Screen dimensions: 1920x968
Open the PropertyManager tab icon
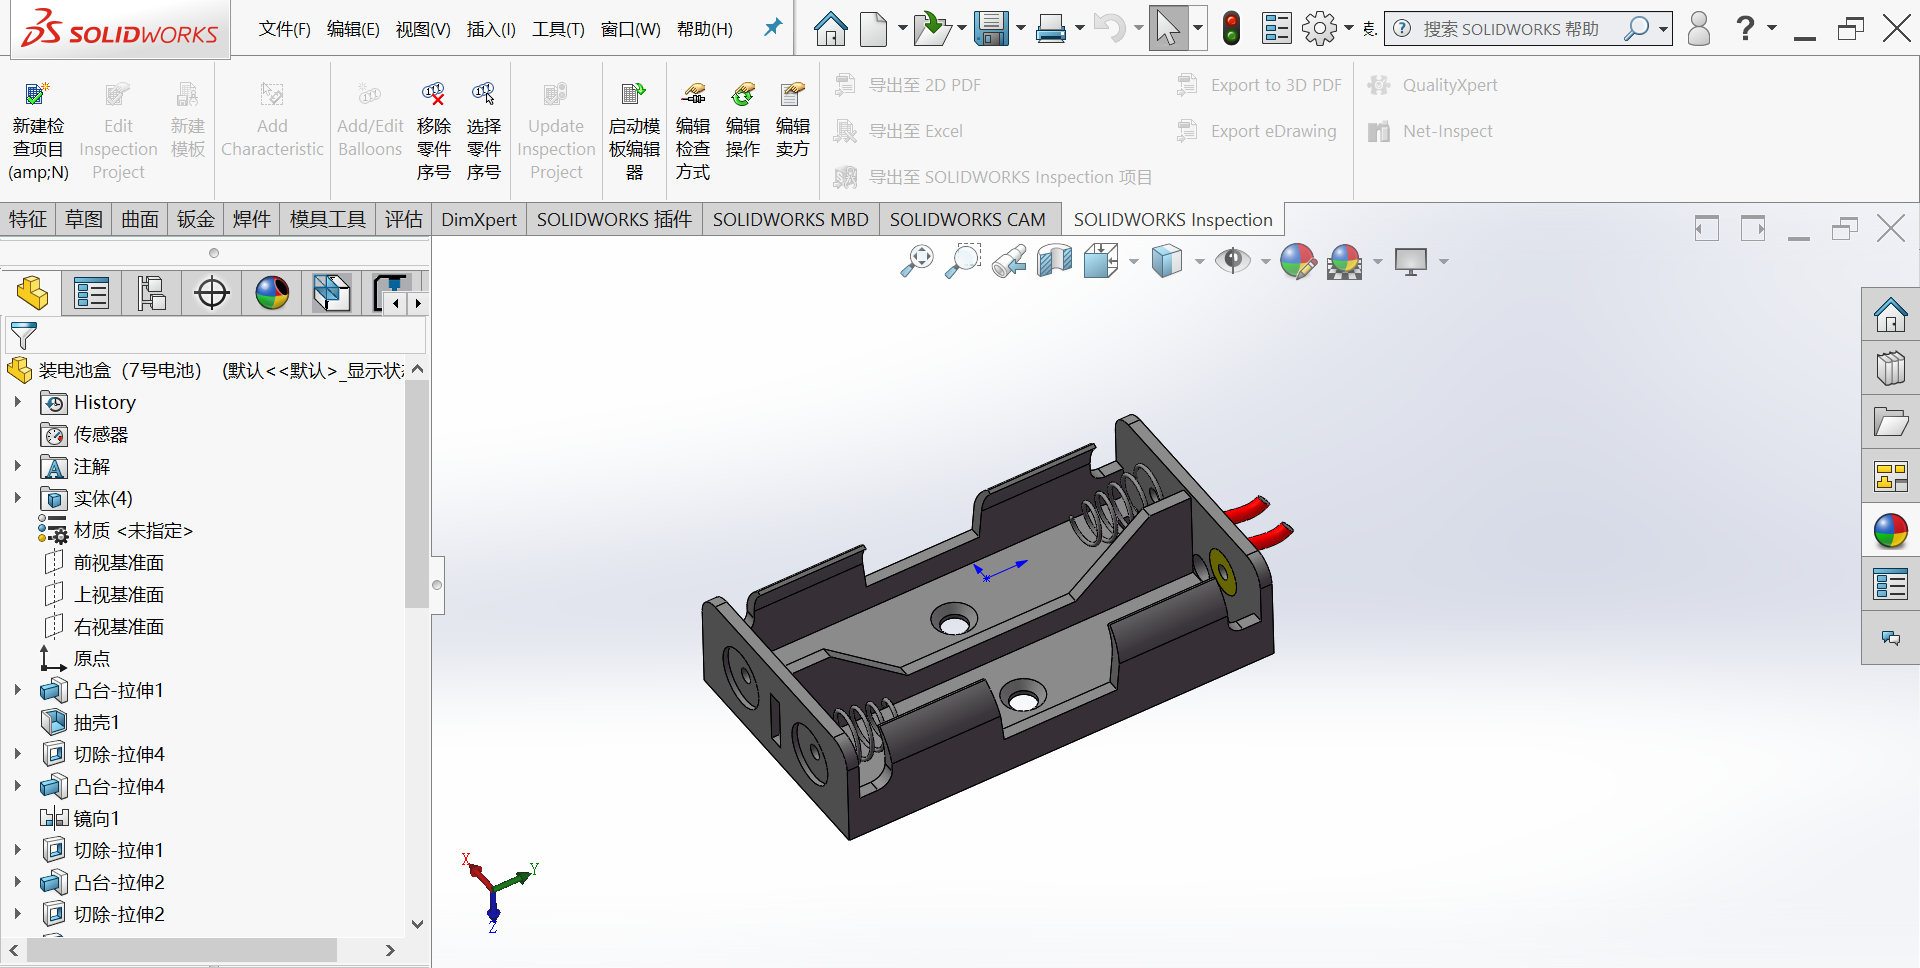click(91, 294)
